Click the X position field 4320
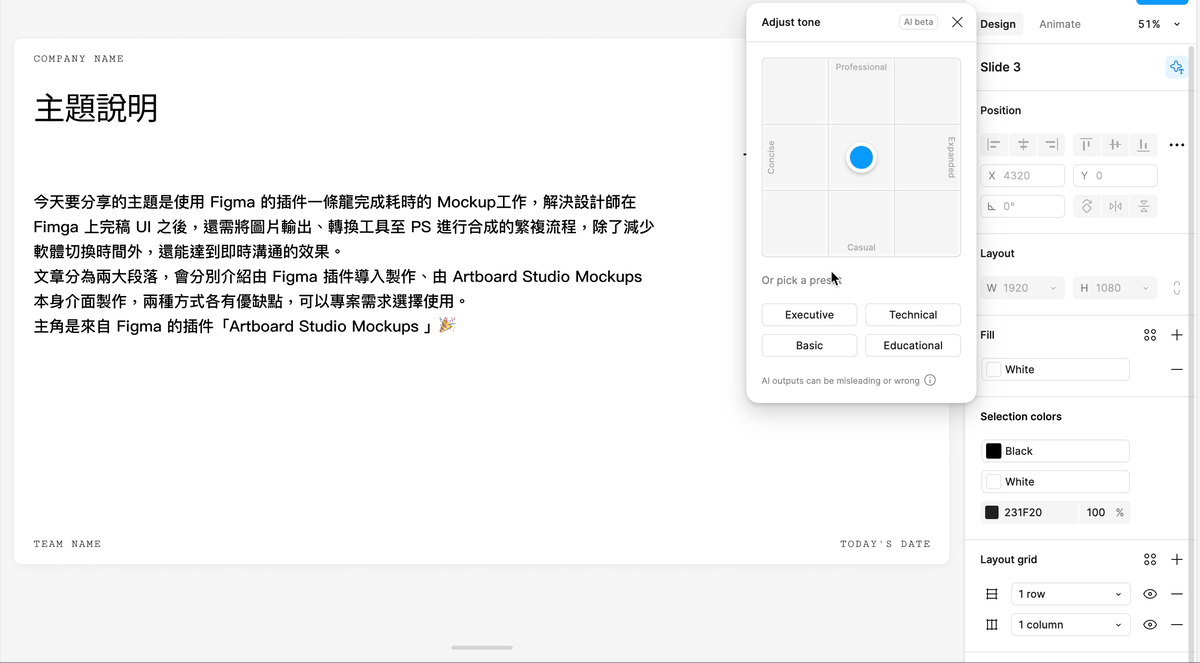The height and width of the screenshot is (663, 1200). pos(1022,176)
